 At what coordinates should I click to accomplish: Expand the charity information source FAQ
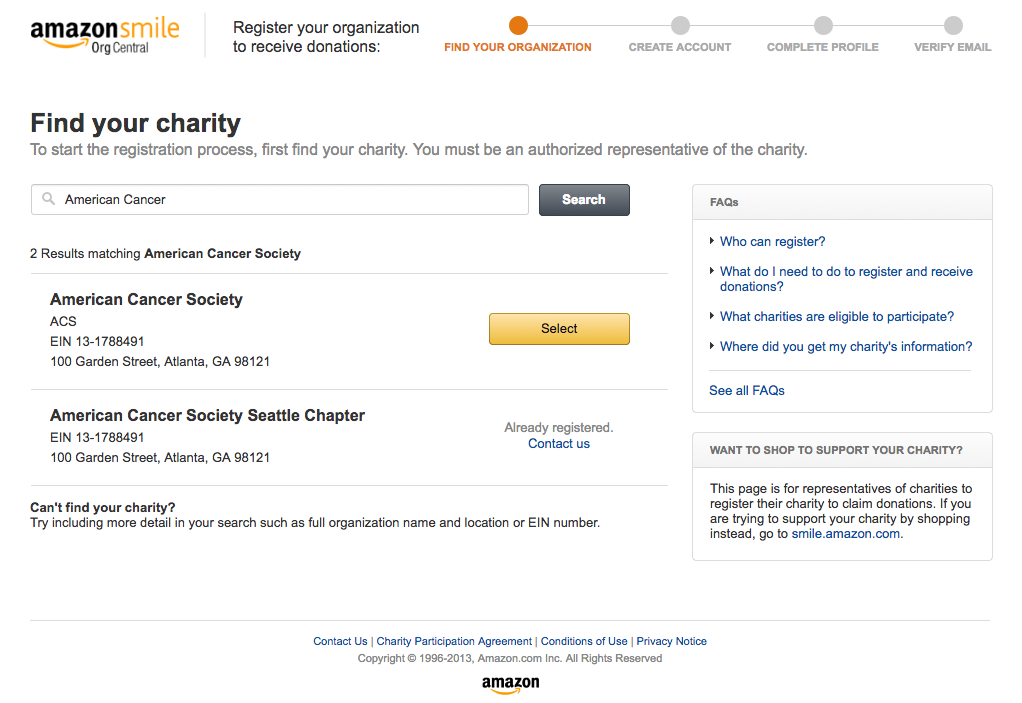coord(846,346)
